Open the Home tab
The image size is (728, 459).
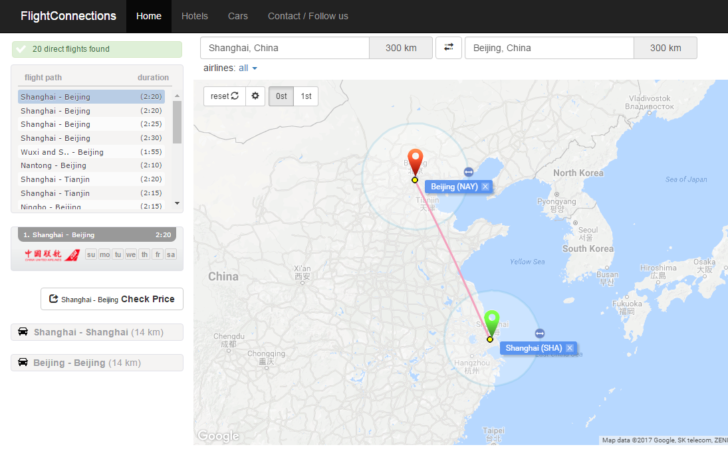(149, 16)
